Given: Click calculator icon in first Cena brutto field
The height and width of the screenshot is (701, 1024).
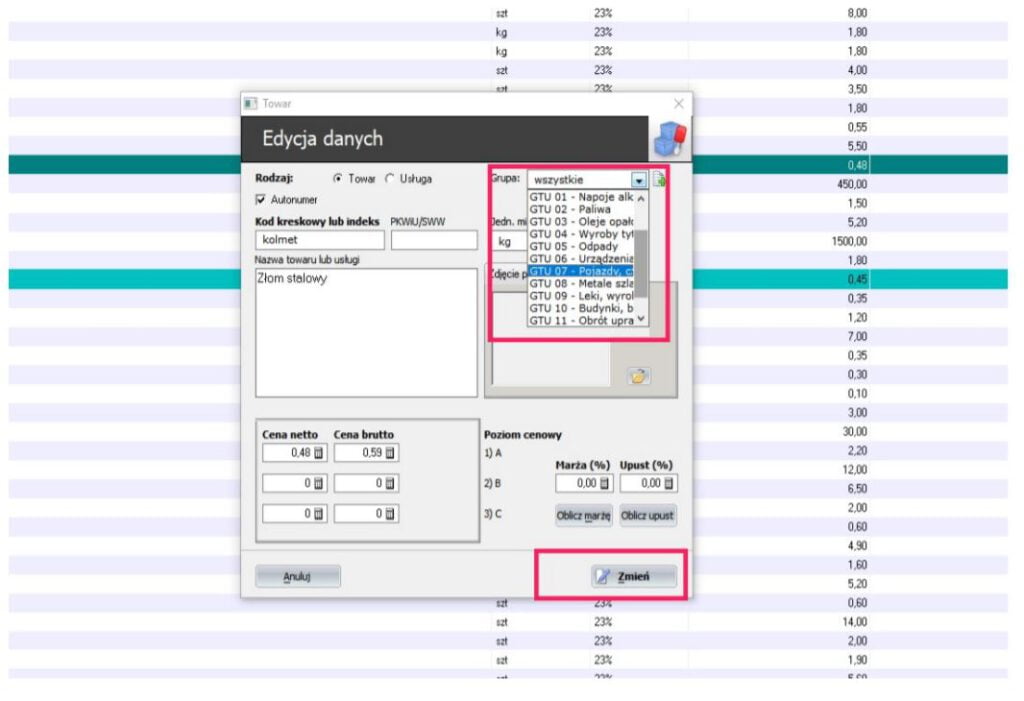Looking at the screenshot, I should point(390,453).
